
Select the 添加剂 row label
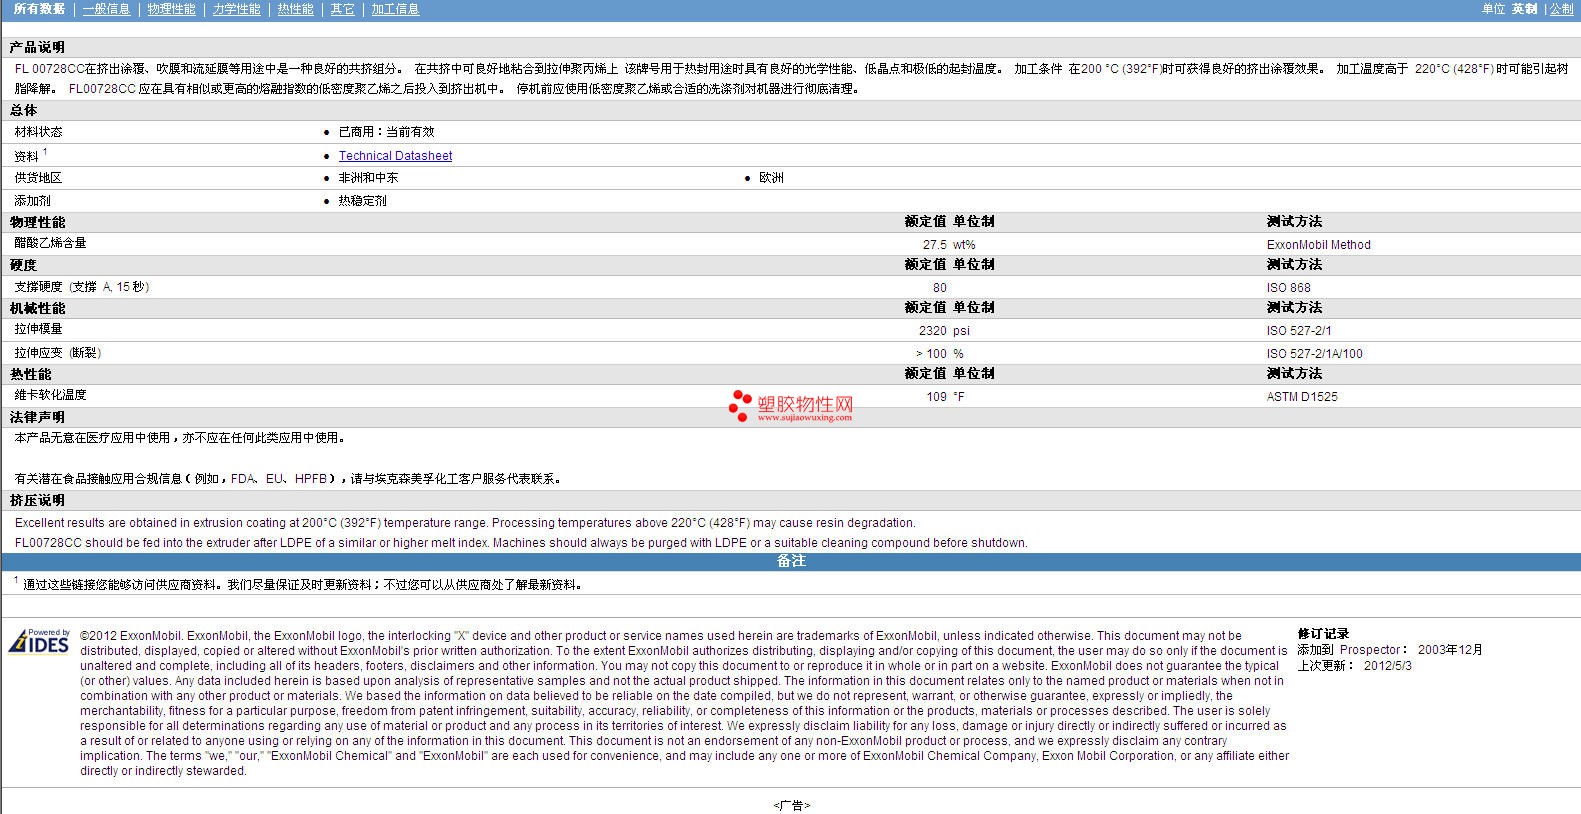pos(32,201)
